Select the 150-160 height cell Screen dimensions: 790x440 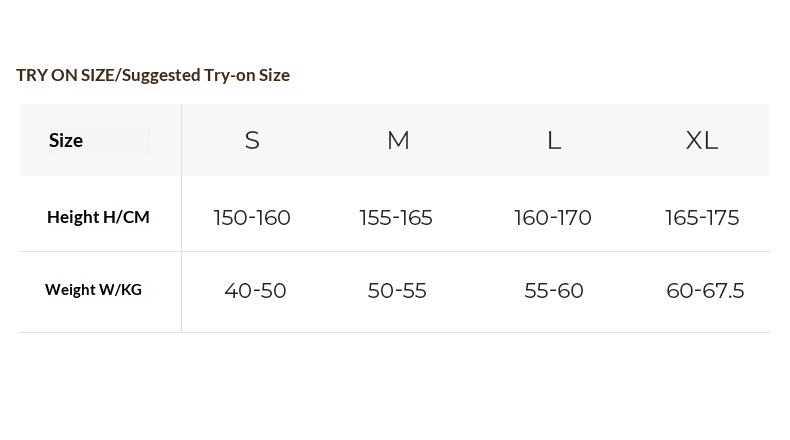click(252, 218)
